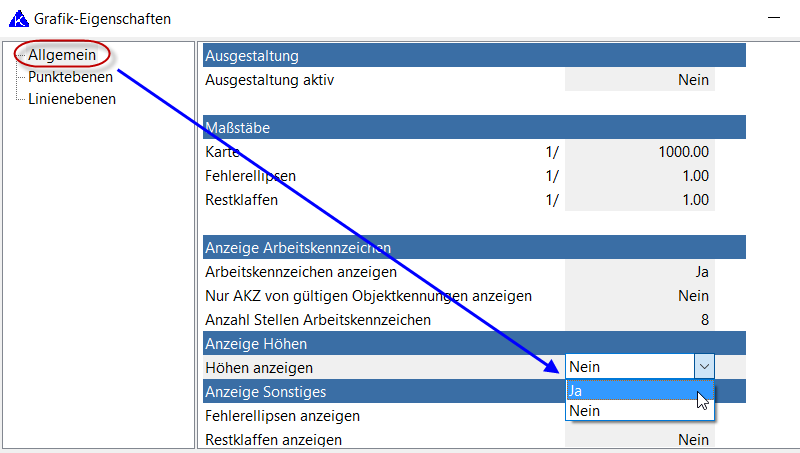Viewport: 800px width, 453px height.
Task: Edit Anzahl Stellen Arbeitskennzeichen value 8
Action: point(640,320)
